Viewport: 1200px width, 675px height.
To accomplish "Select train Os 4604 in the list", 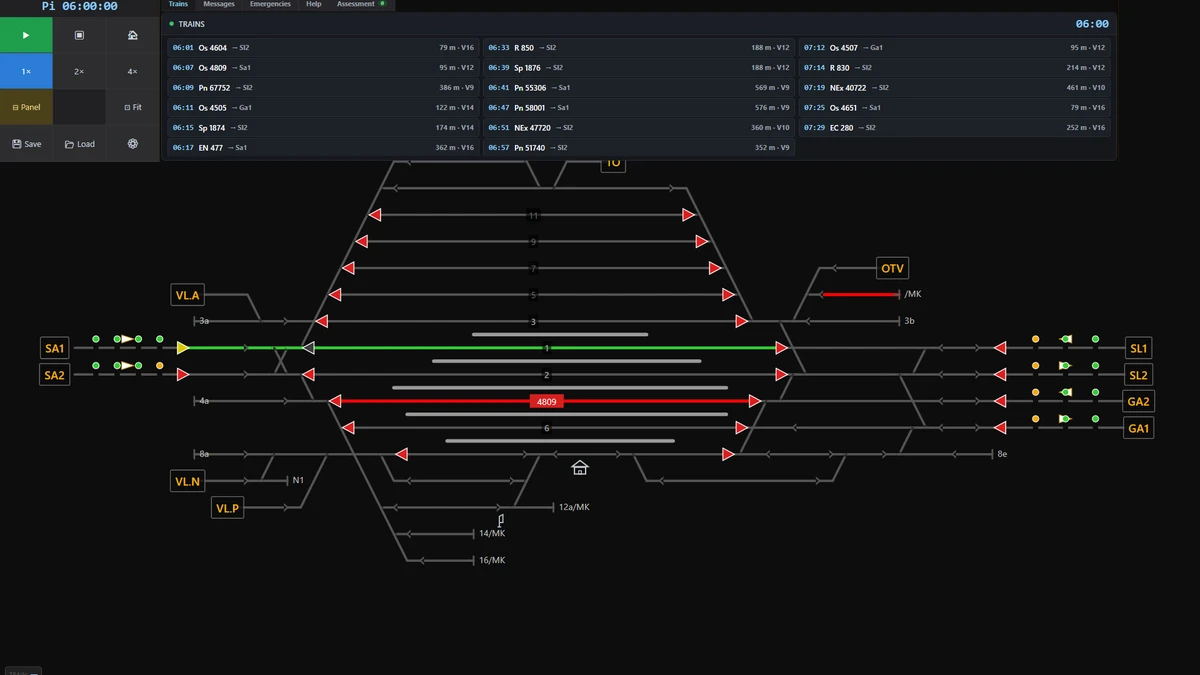I will (323, 47).
